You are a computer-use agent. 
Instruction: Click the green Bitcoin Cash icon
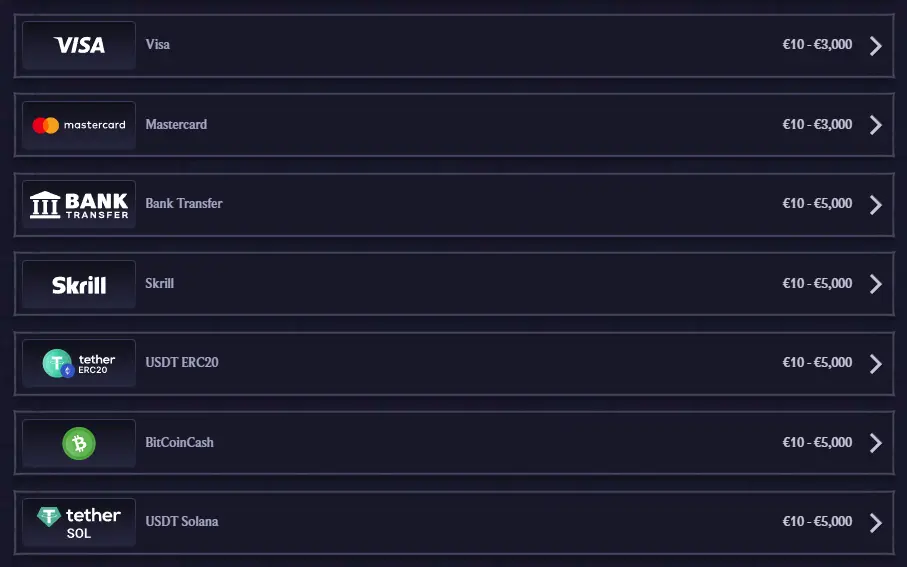(x=79, y=443)
